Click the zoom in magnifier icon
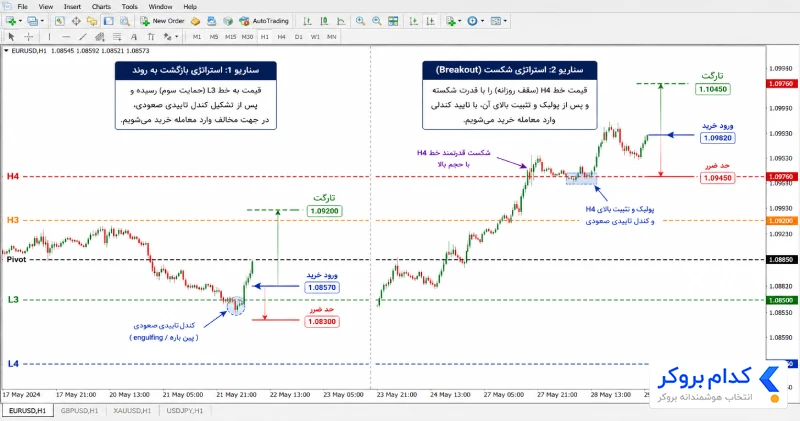The height and width of the screenshot is (421, 800). tap(360, 21)
